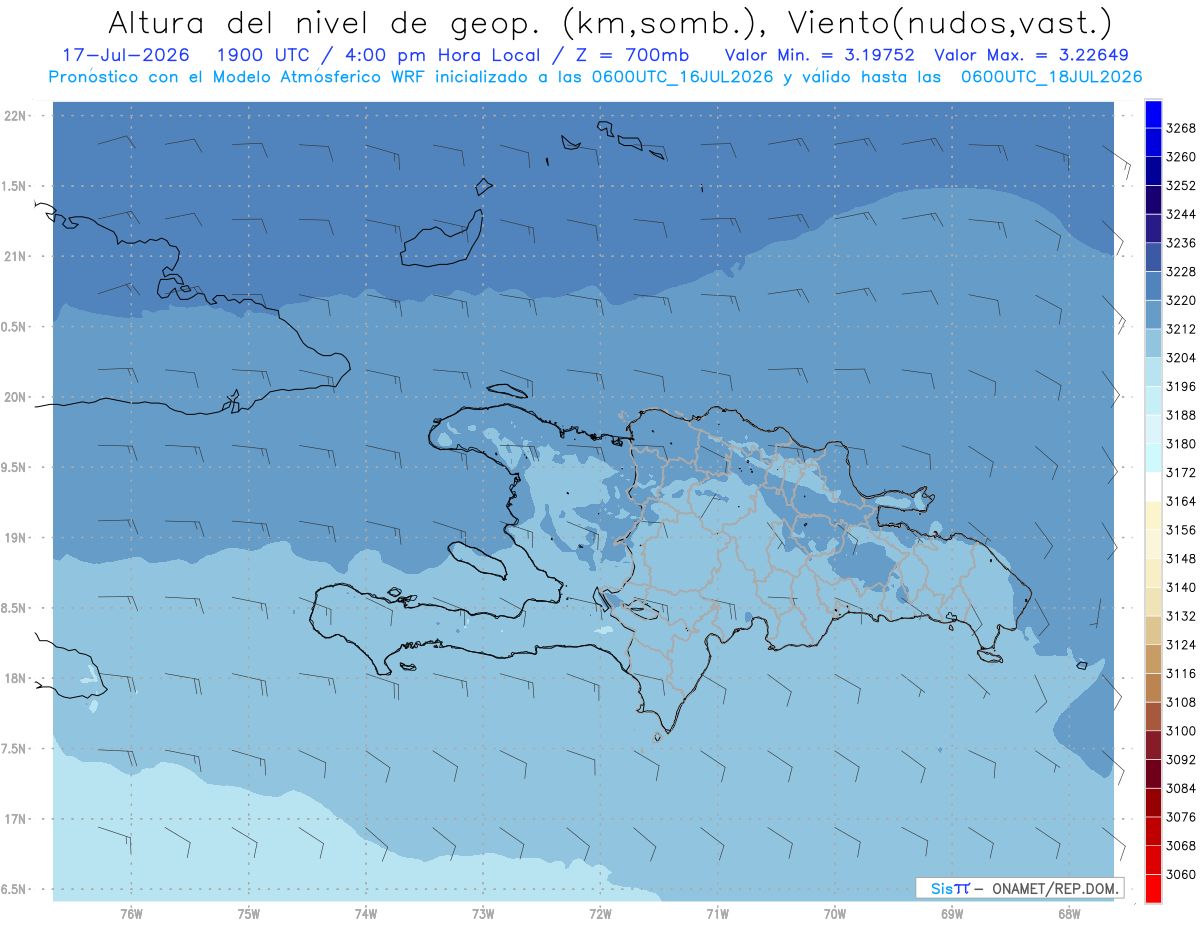Click the 'SisTT - ONAMET/REP.DOM.' credit label

[1020, 888]
